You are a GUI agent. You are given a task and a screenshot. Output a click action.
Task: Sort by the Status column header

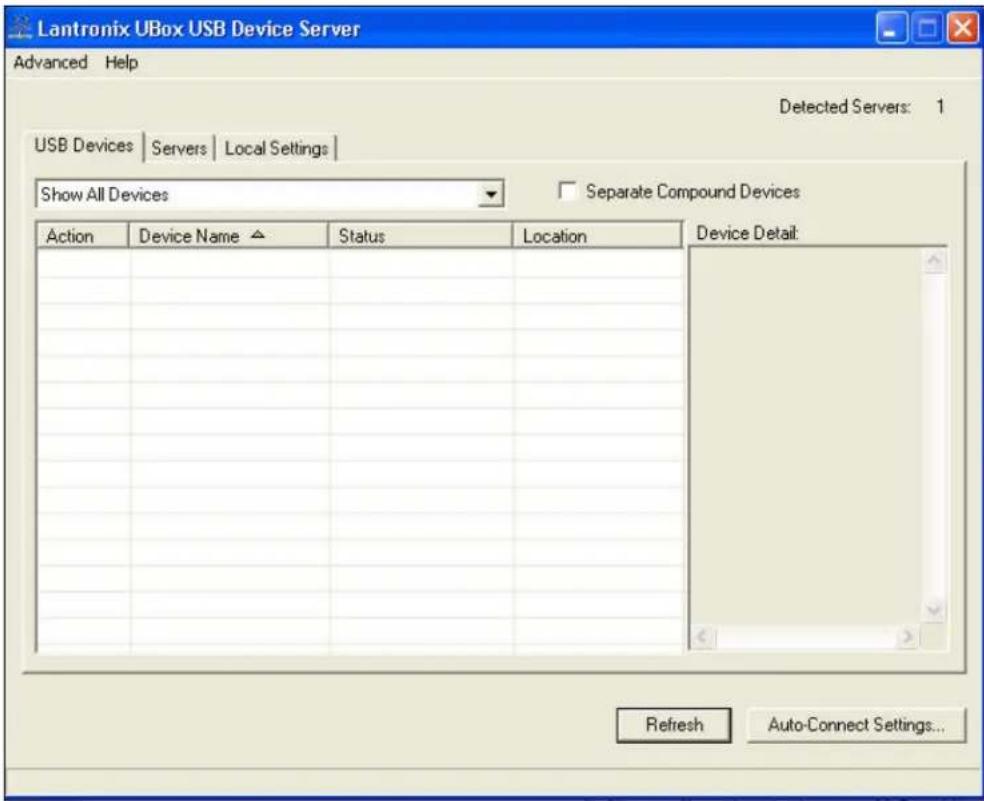tap(420, 236)
